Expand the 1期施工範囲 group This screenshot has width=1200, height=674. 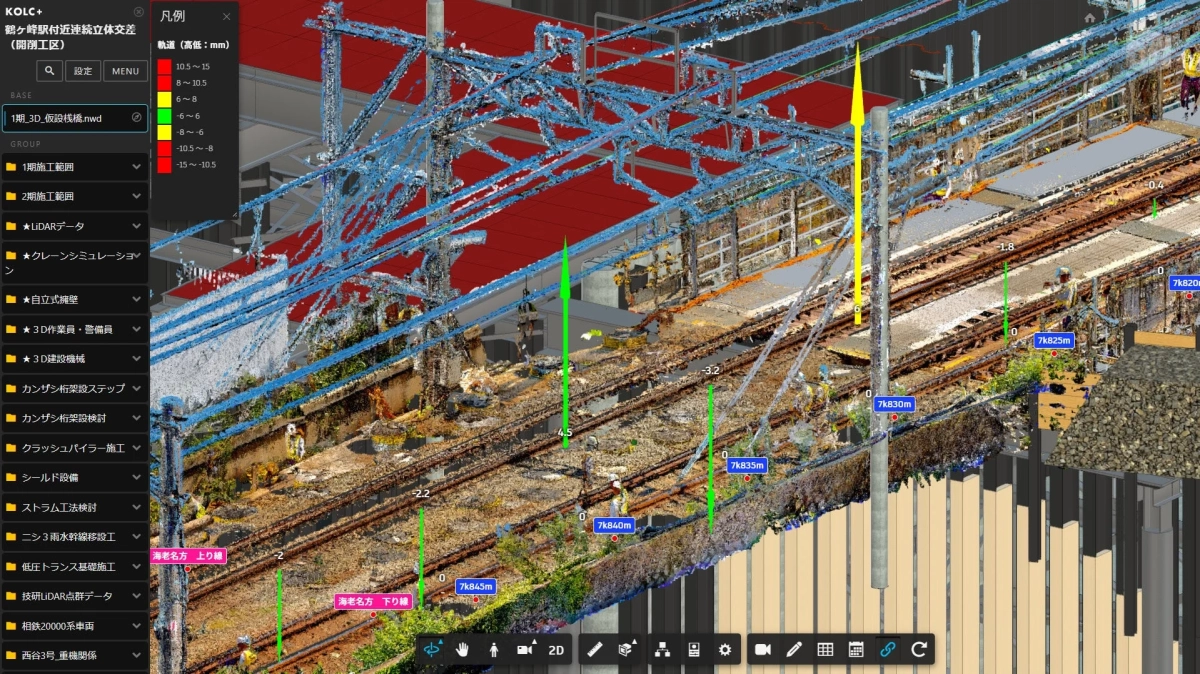tap(136, 167)
